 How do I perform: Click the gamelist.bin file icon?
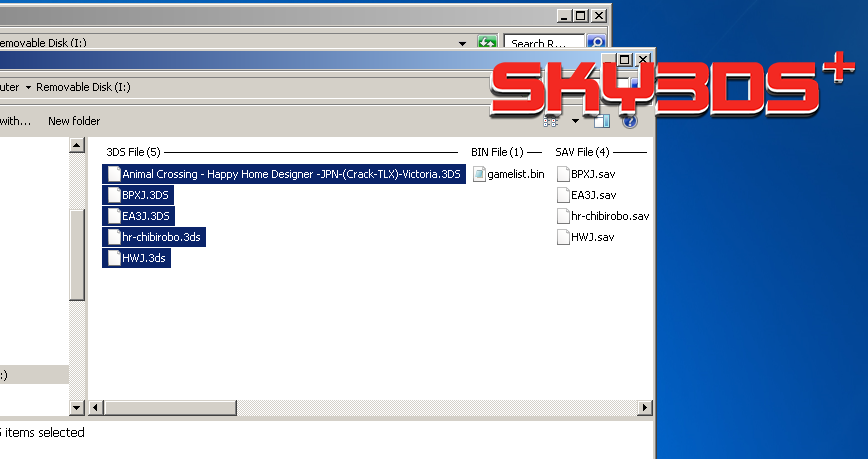(x=479, y=174)
